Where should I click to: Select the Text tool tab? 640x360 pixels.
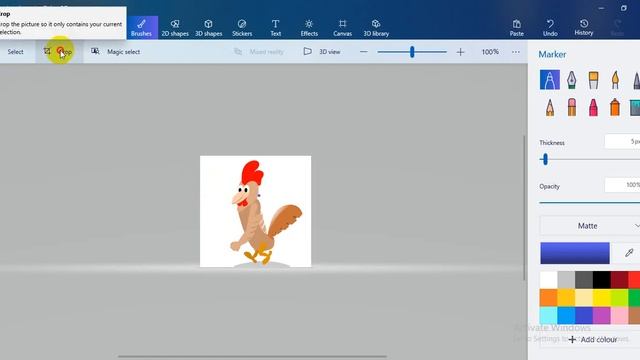click(276, 28)
